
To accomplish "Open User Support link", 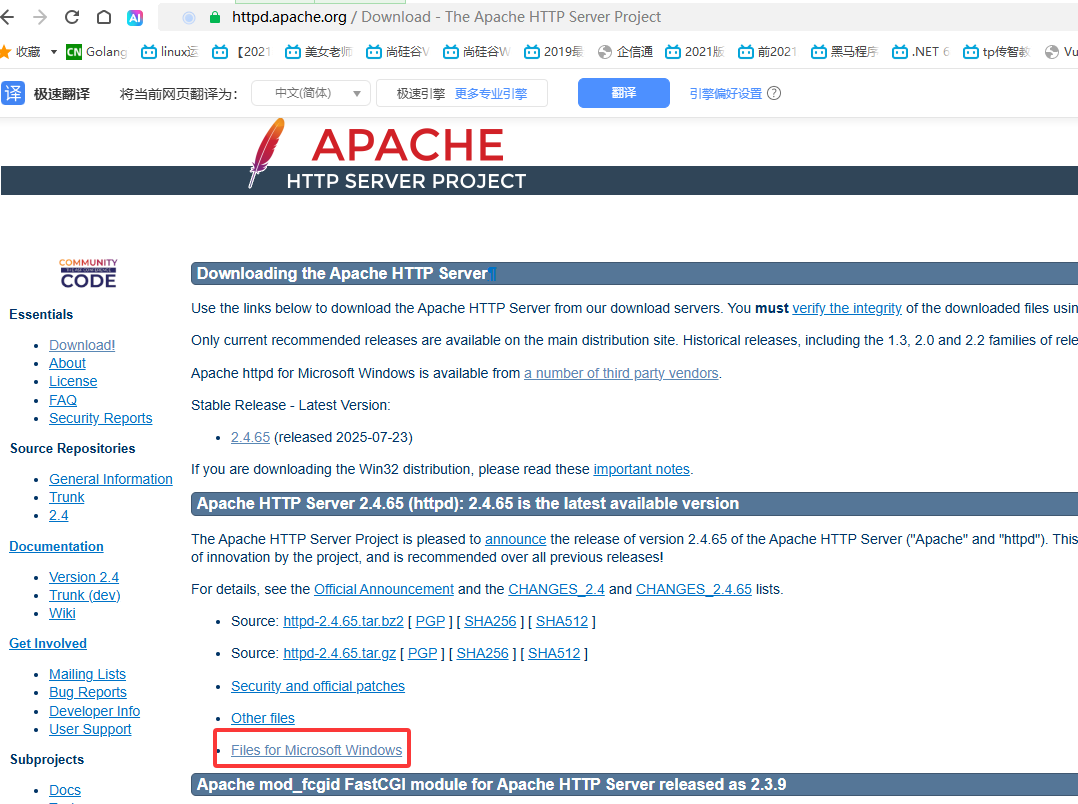I will pos(90,729).
